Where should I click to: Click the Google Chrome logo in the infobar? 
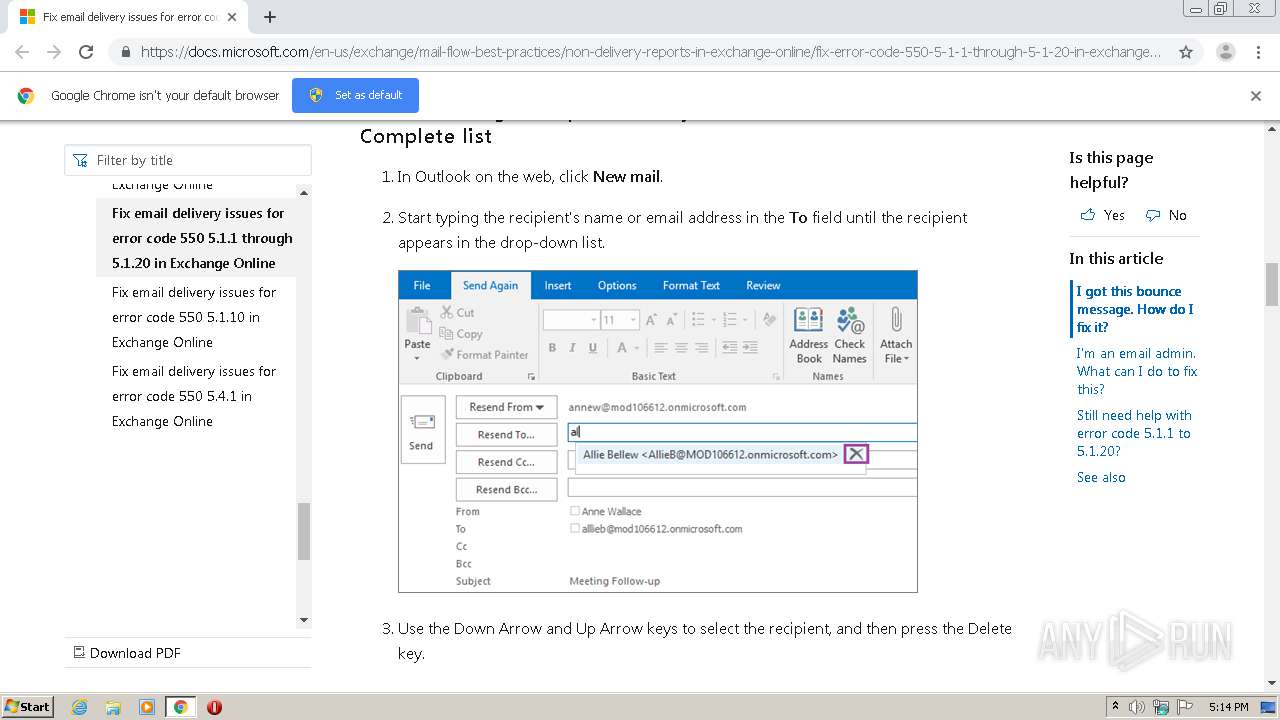(x=26, y=96)
